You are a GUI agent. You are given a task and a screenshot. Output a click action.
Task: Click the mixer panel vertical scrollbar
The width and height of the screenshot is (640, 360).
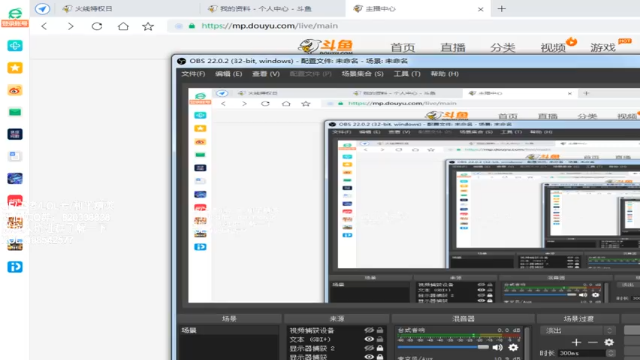coord(527,343)
